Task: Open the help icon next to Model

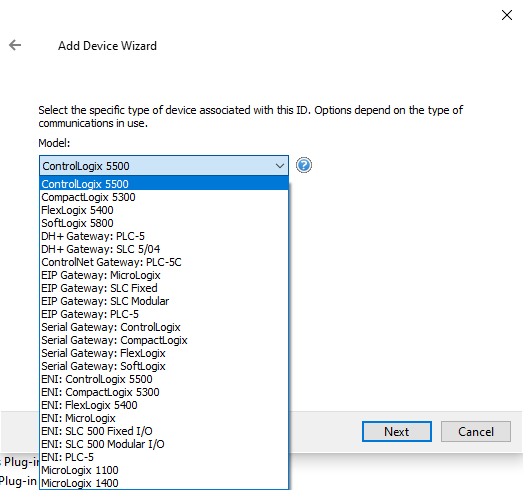Action: pos(304,165)
